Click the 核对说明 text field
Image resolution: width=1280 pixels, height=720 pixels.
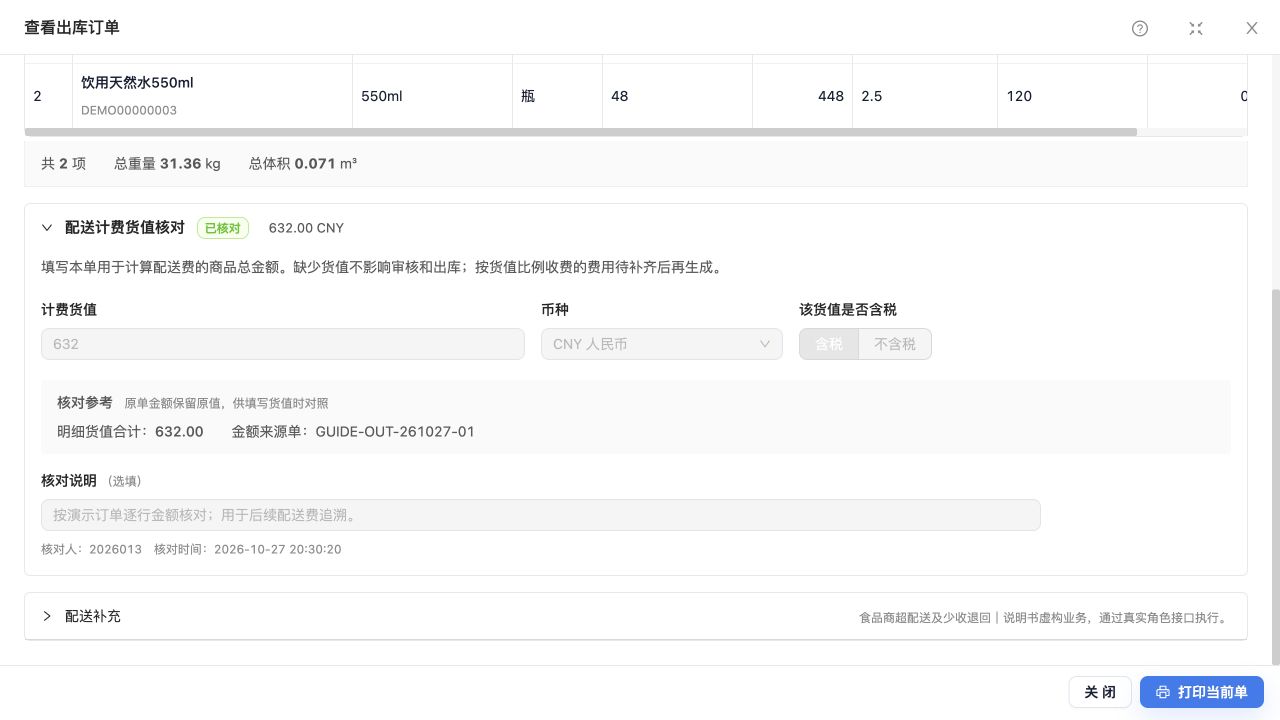541,515
